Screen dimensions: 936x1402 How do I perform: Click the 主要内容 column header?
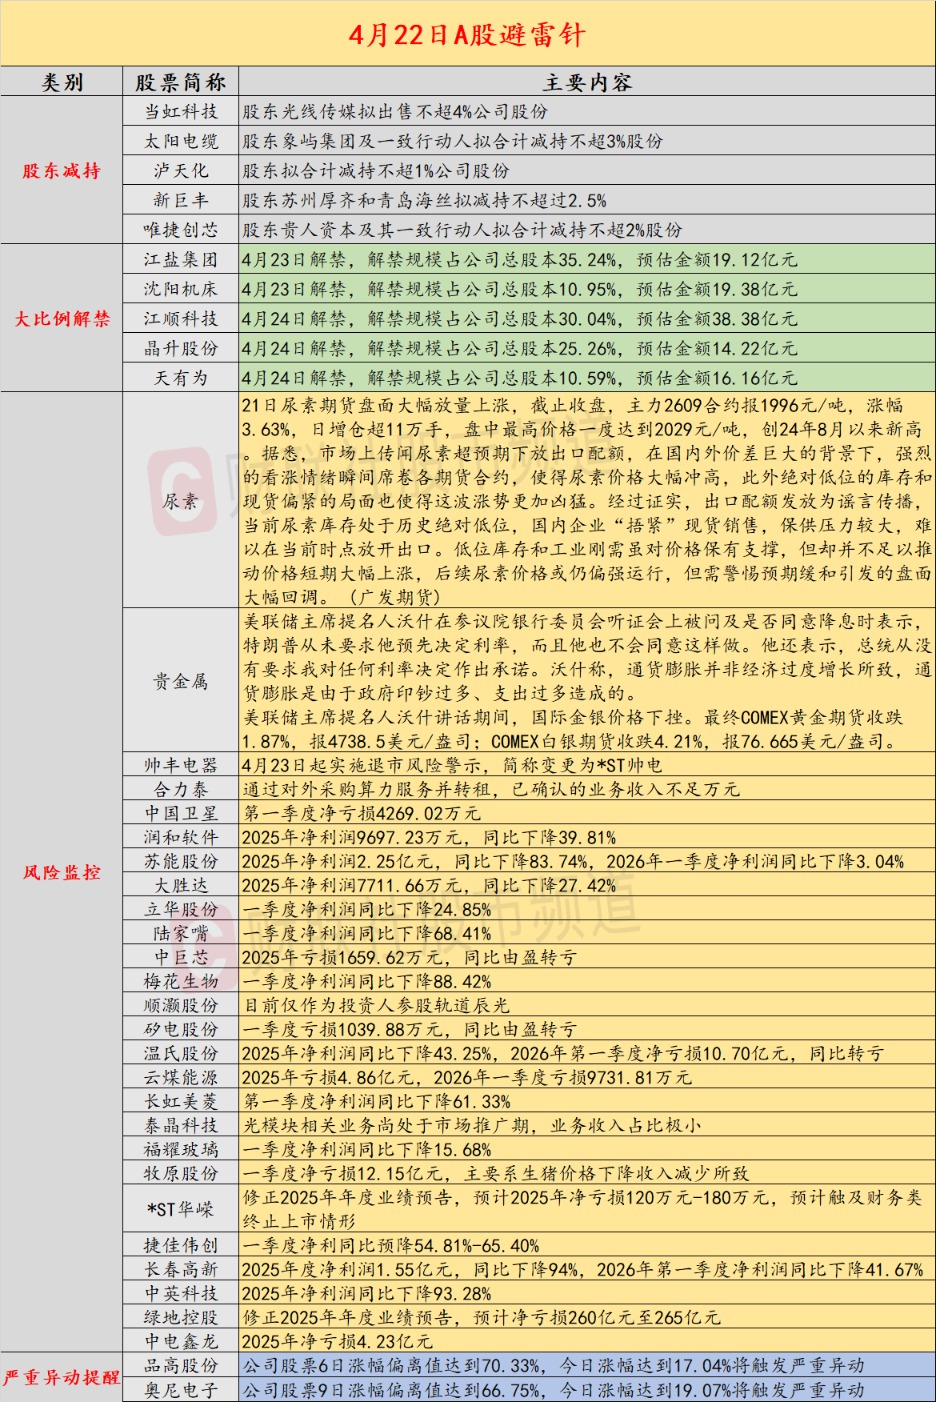pos(587,82)
